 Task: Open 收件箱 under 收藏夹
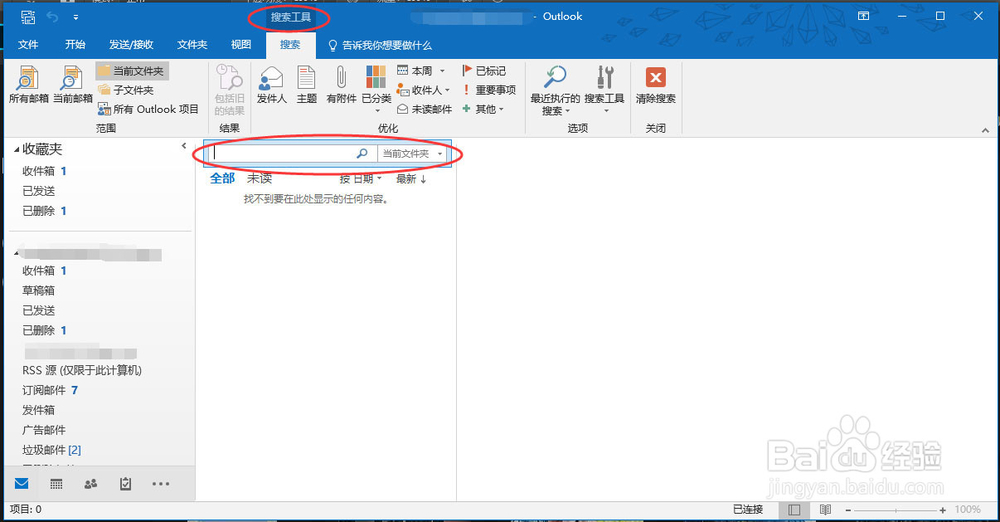click(38, 171)
